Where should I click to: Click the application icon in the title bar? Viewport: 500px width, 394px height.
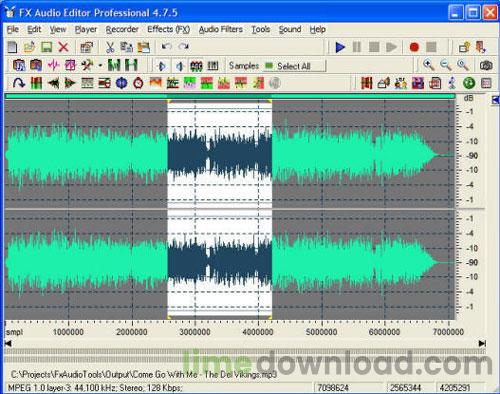tap(10, 12)
